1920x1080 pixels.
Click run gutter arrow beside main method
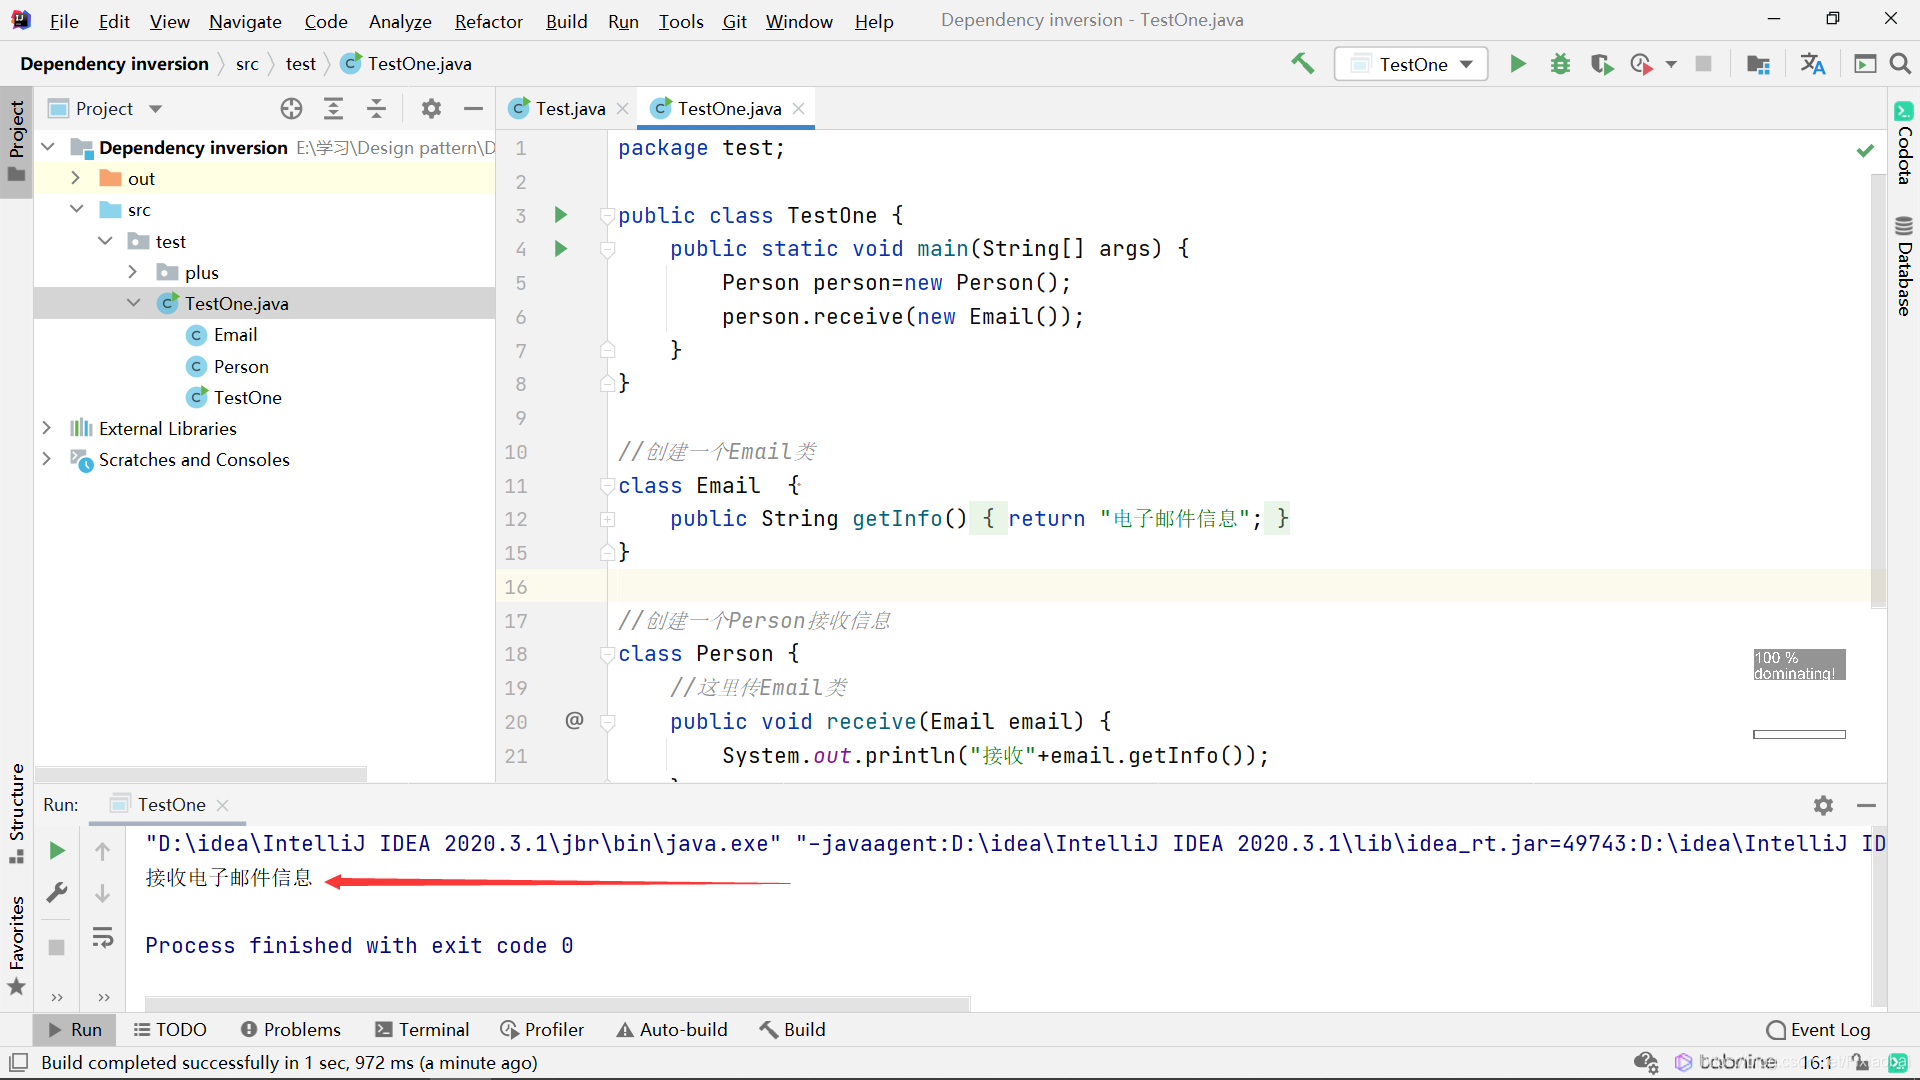click(561, 249)
